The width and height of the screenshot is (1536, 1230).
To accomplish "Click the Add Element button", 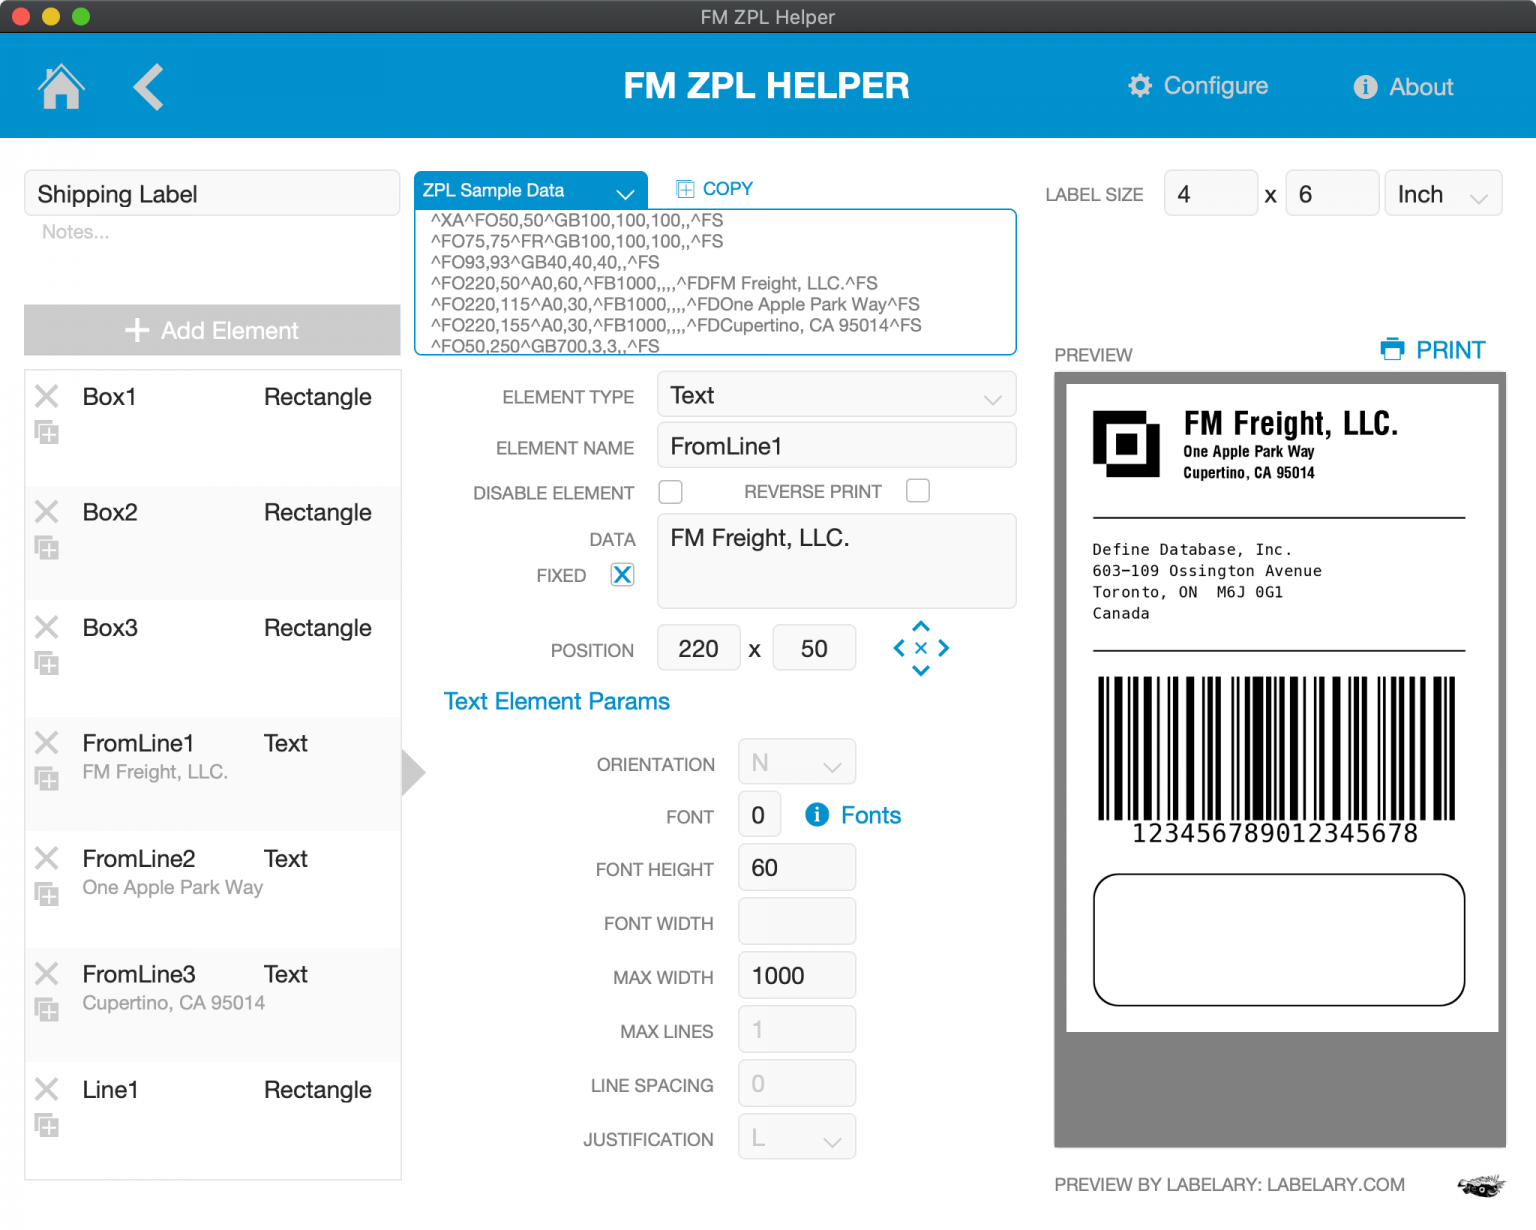I will (212, 330).
